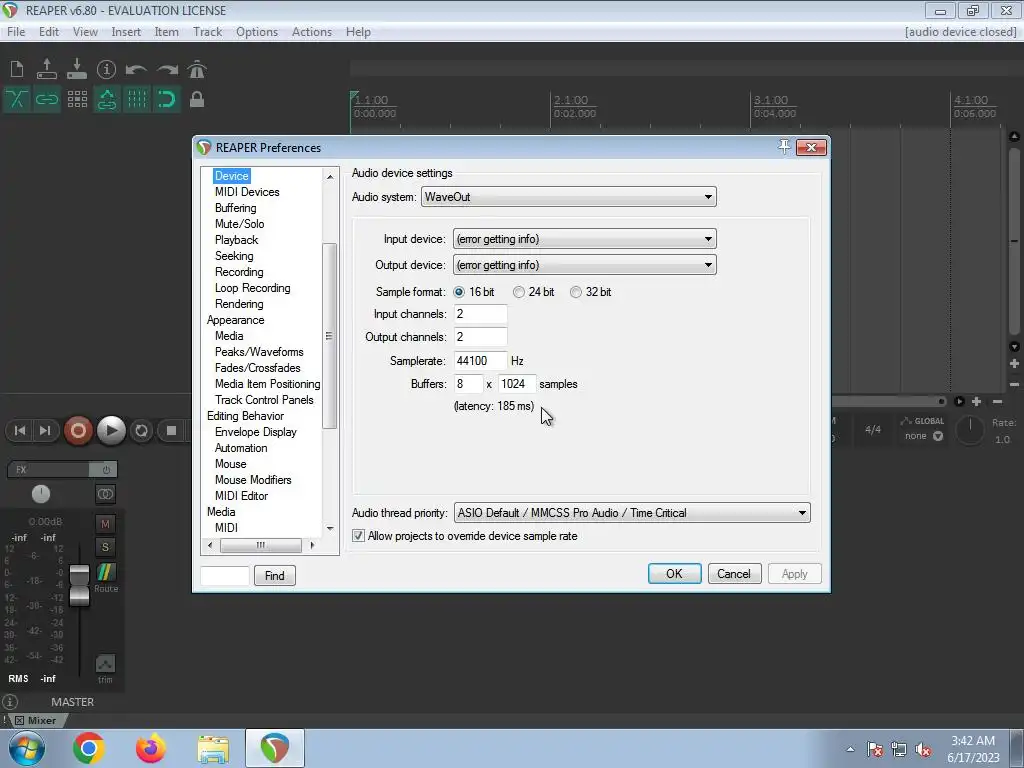Click the playback Rate knob
The image size is (1024, 768).
point(970,430)
